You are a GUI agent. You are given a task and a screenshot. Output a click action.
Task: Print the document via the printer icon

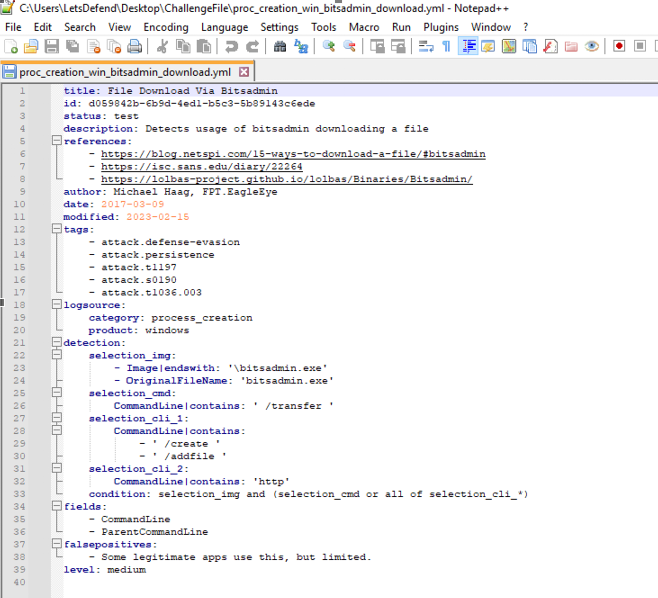tap(134, 46)
